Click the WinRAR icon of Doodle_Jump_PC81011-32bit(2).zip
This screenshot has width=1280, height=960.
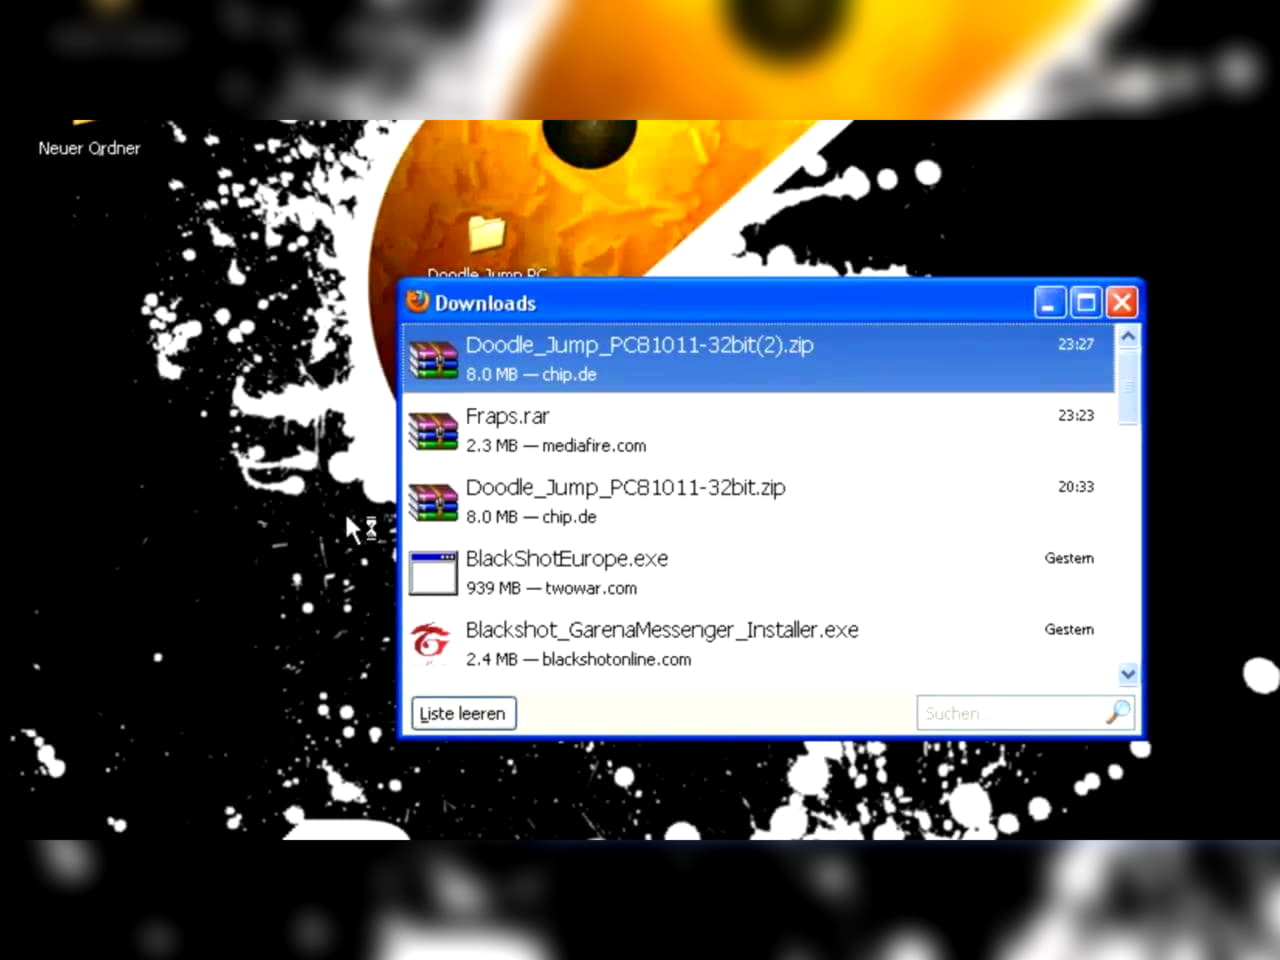tap(434, 360)
